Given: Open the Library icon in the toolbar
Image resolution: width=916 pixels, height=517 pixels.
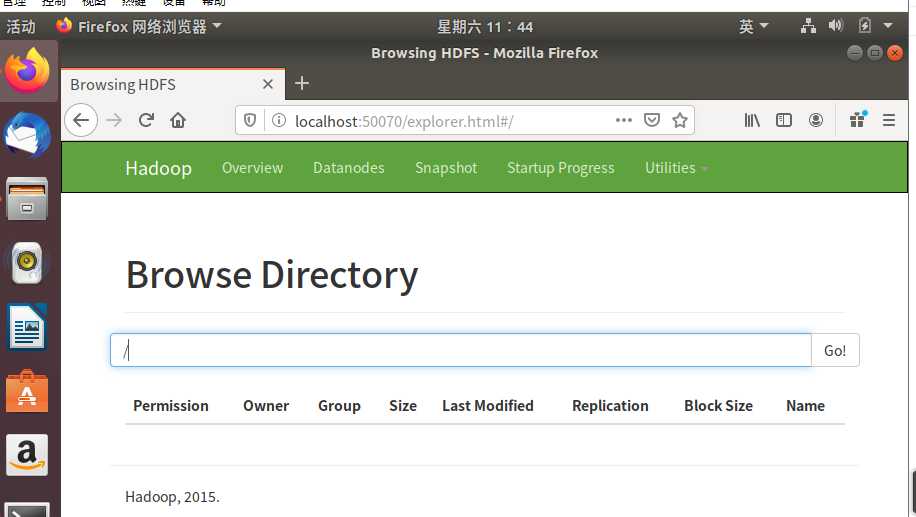Looking at the screenshot, I should click(752, 120).
